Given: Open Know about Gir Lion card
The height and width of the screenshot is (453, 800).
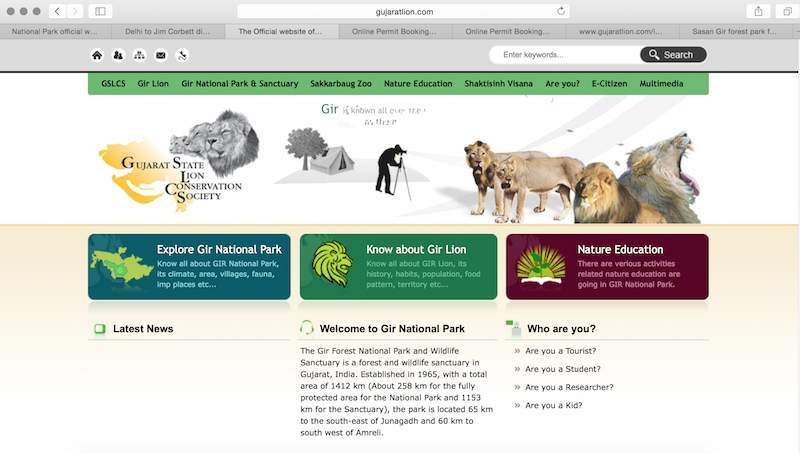Looking at the screenshot, I should [398, 267].
